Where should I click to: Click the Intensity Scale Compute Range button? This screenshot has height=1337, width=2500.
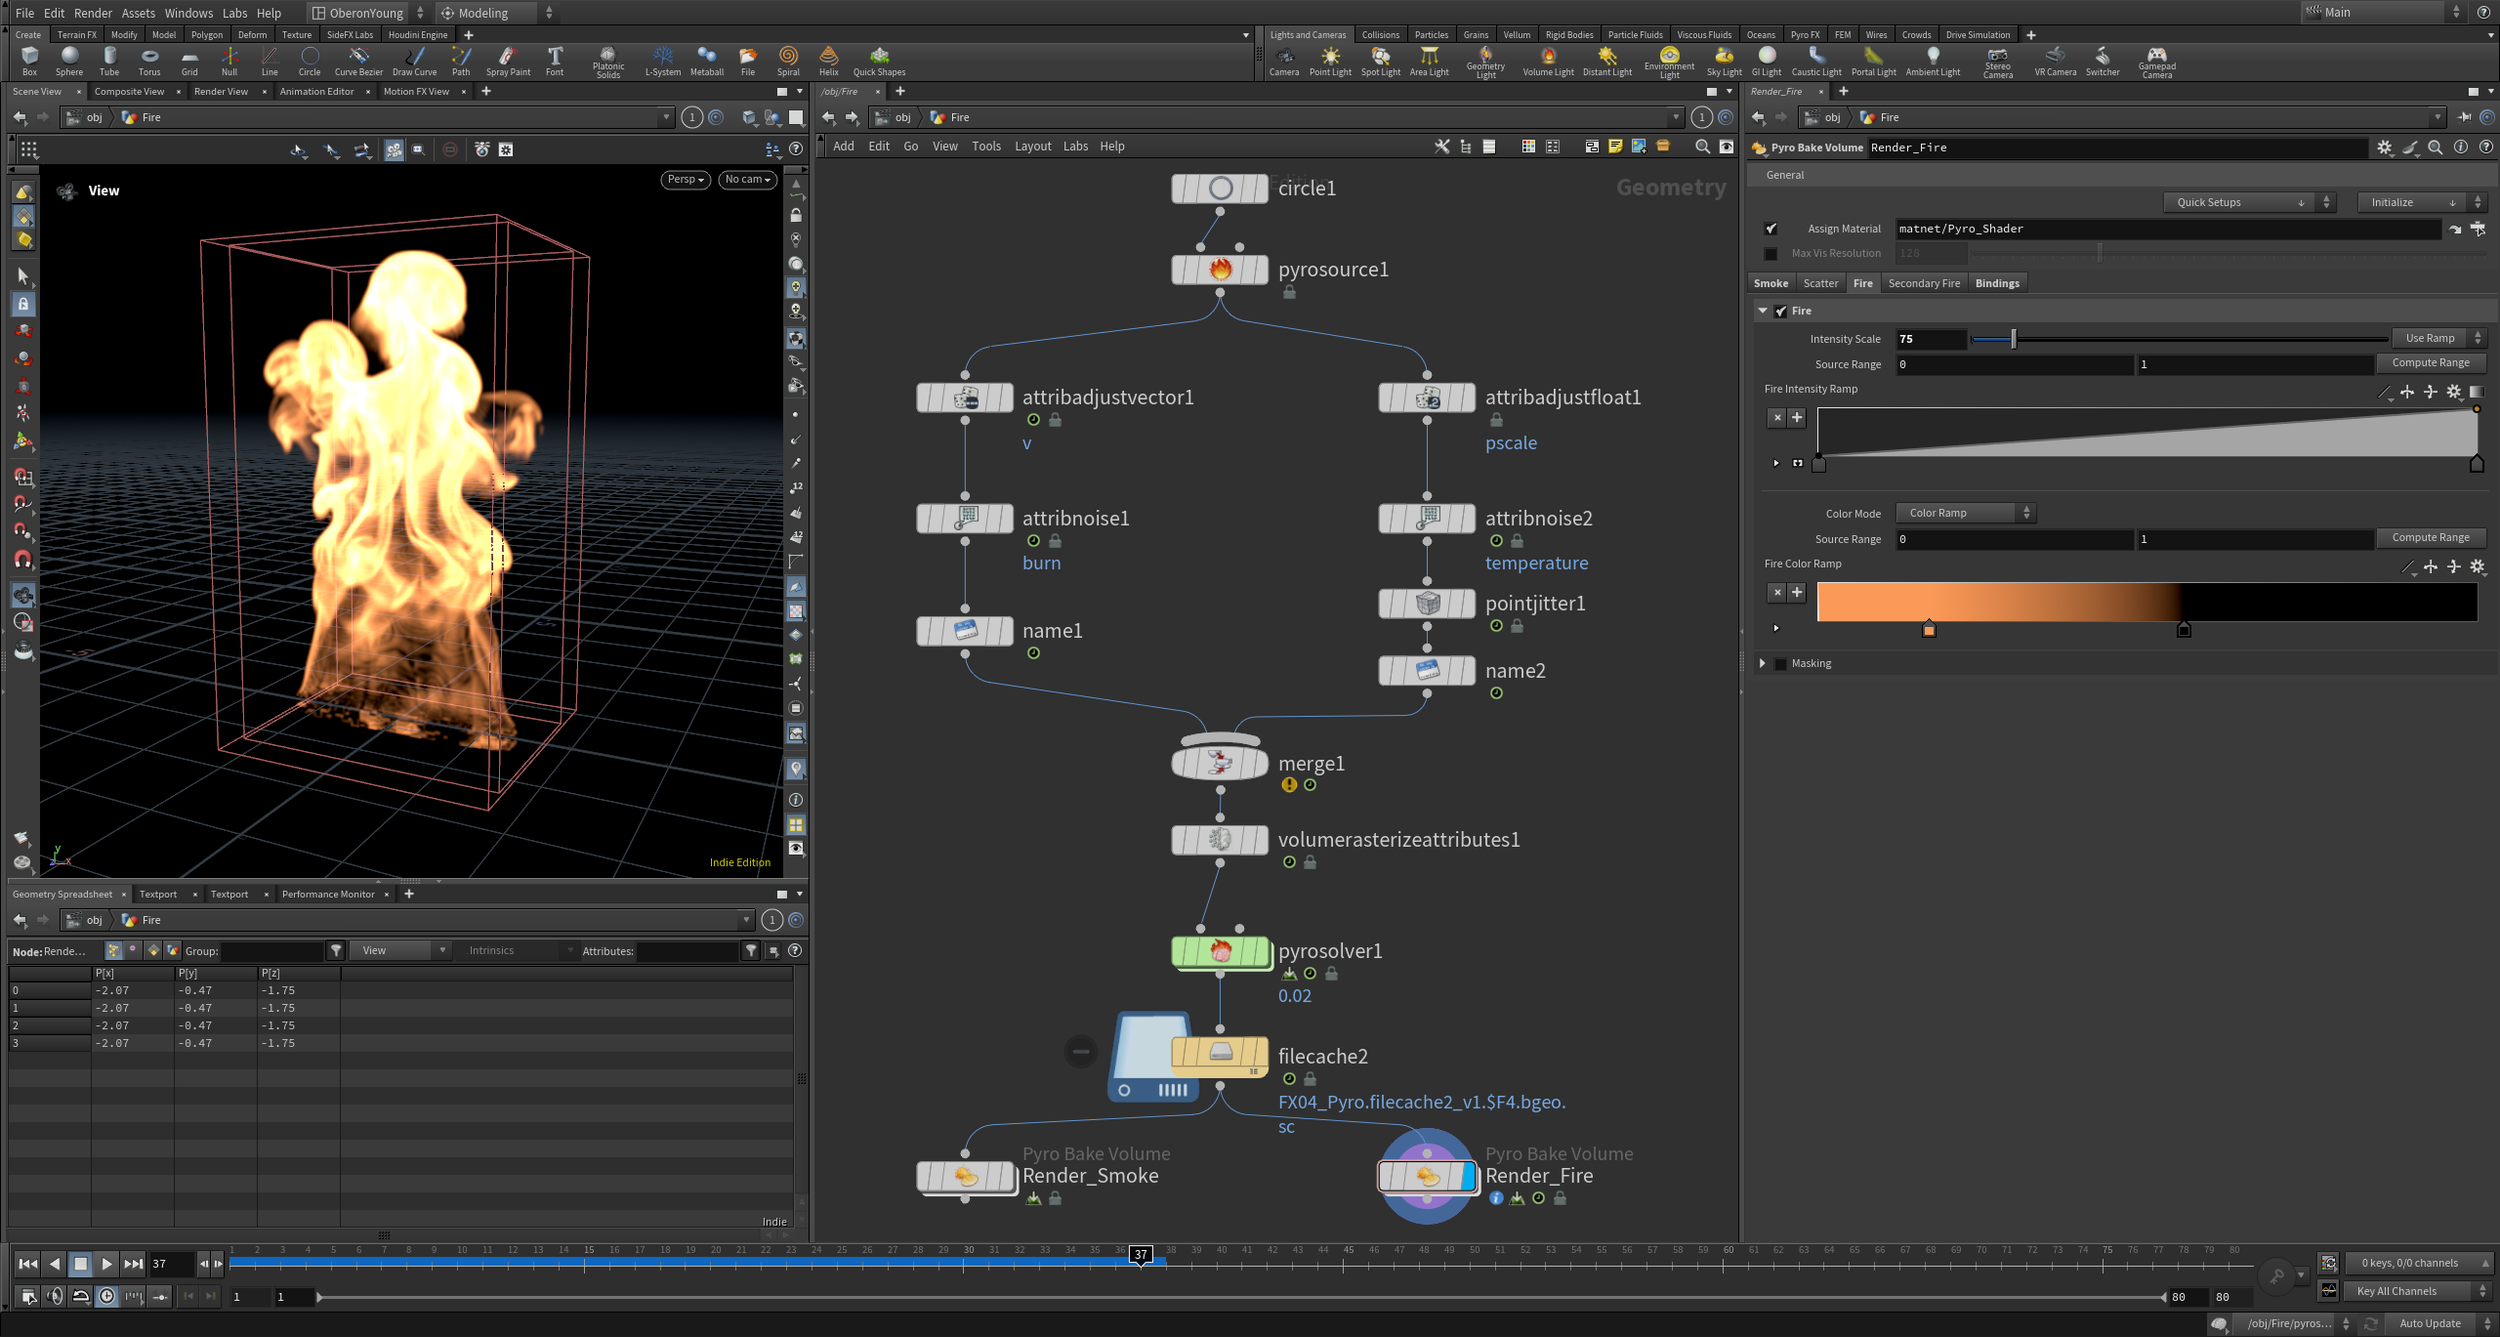click(2430, 363)
